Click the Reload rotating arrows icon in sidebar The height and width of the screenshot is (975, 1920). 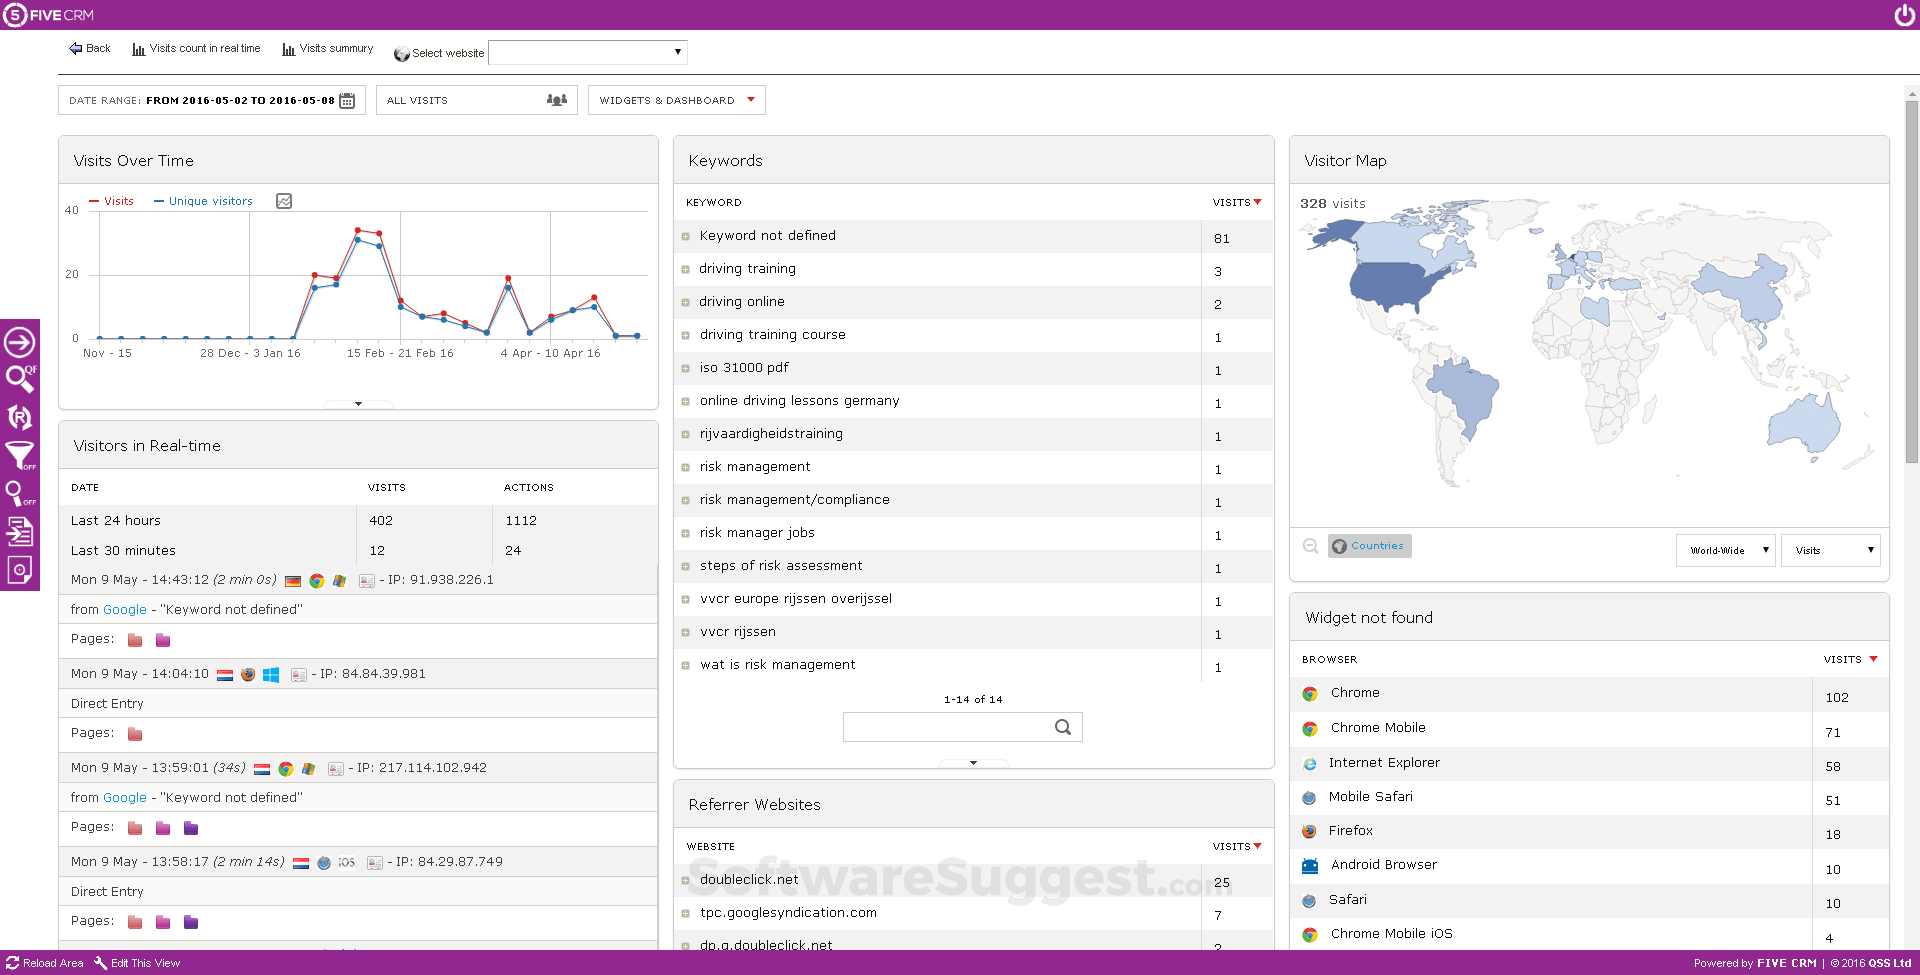pos(20,417)
